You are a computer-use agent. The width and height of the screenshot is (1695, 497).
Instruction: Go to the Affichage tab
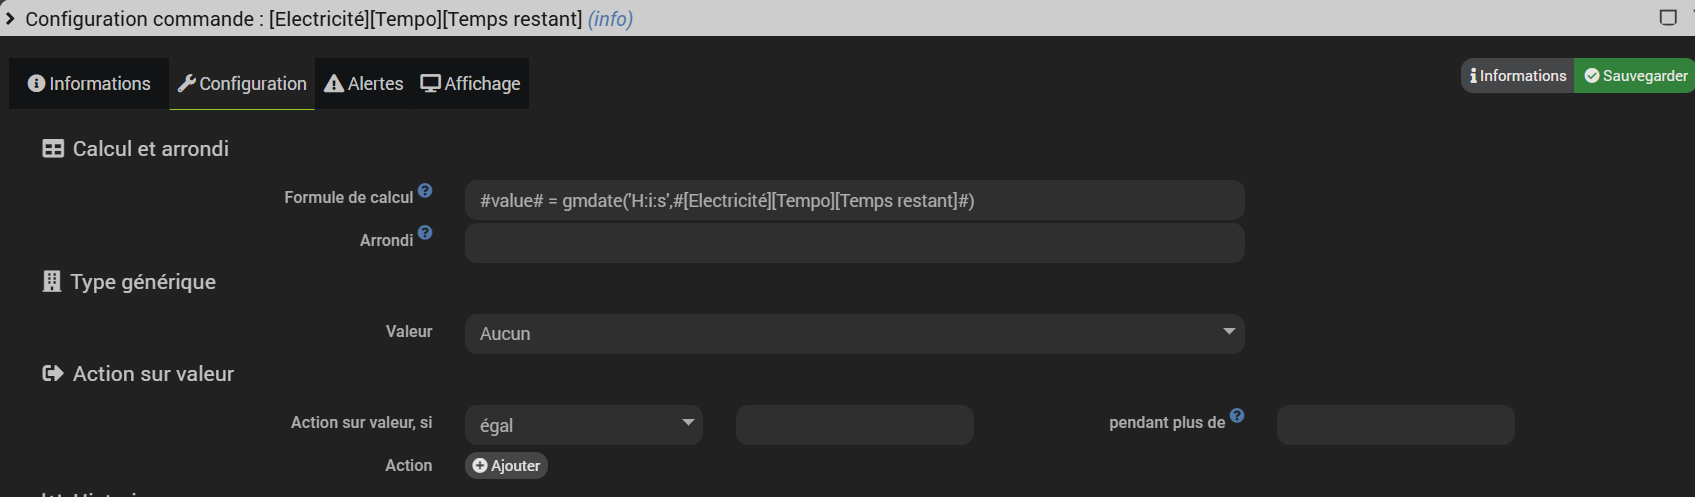[471, 84]
